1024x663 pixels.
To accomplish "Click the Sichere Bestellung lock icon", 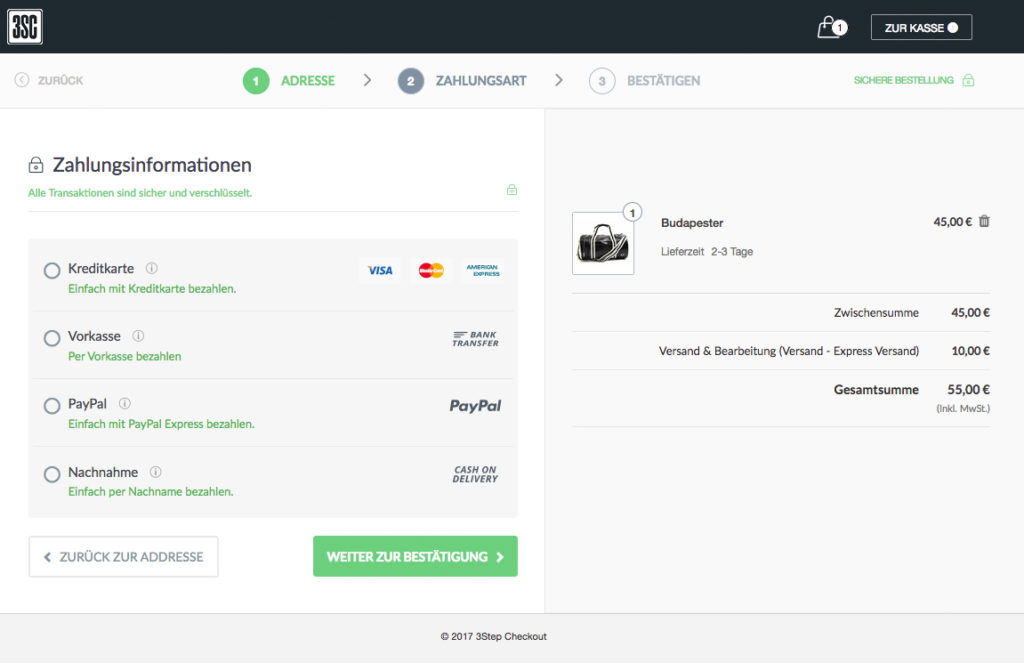I will [968, 80].
